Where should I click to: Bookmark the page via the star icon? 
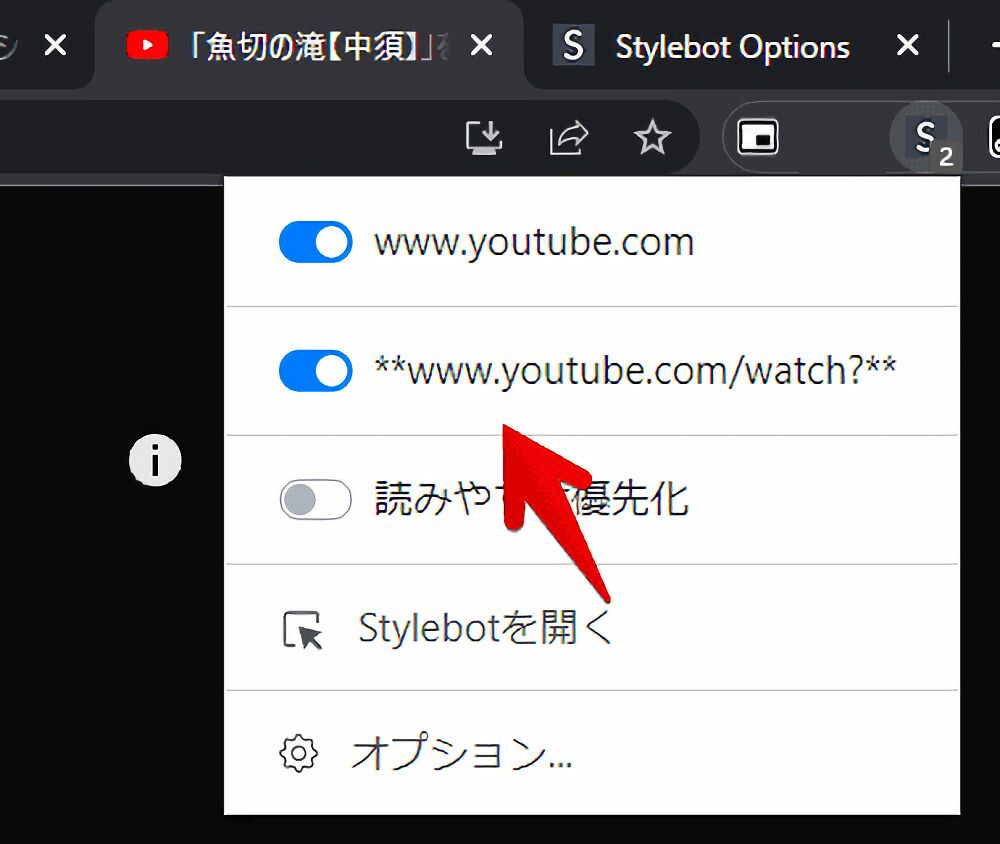pyautogui.click(x=652, y=138)
